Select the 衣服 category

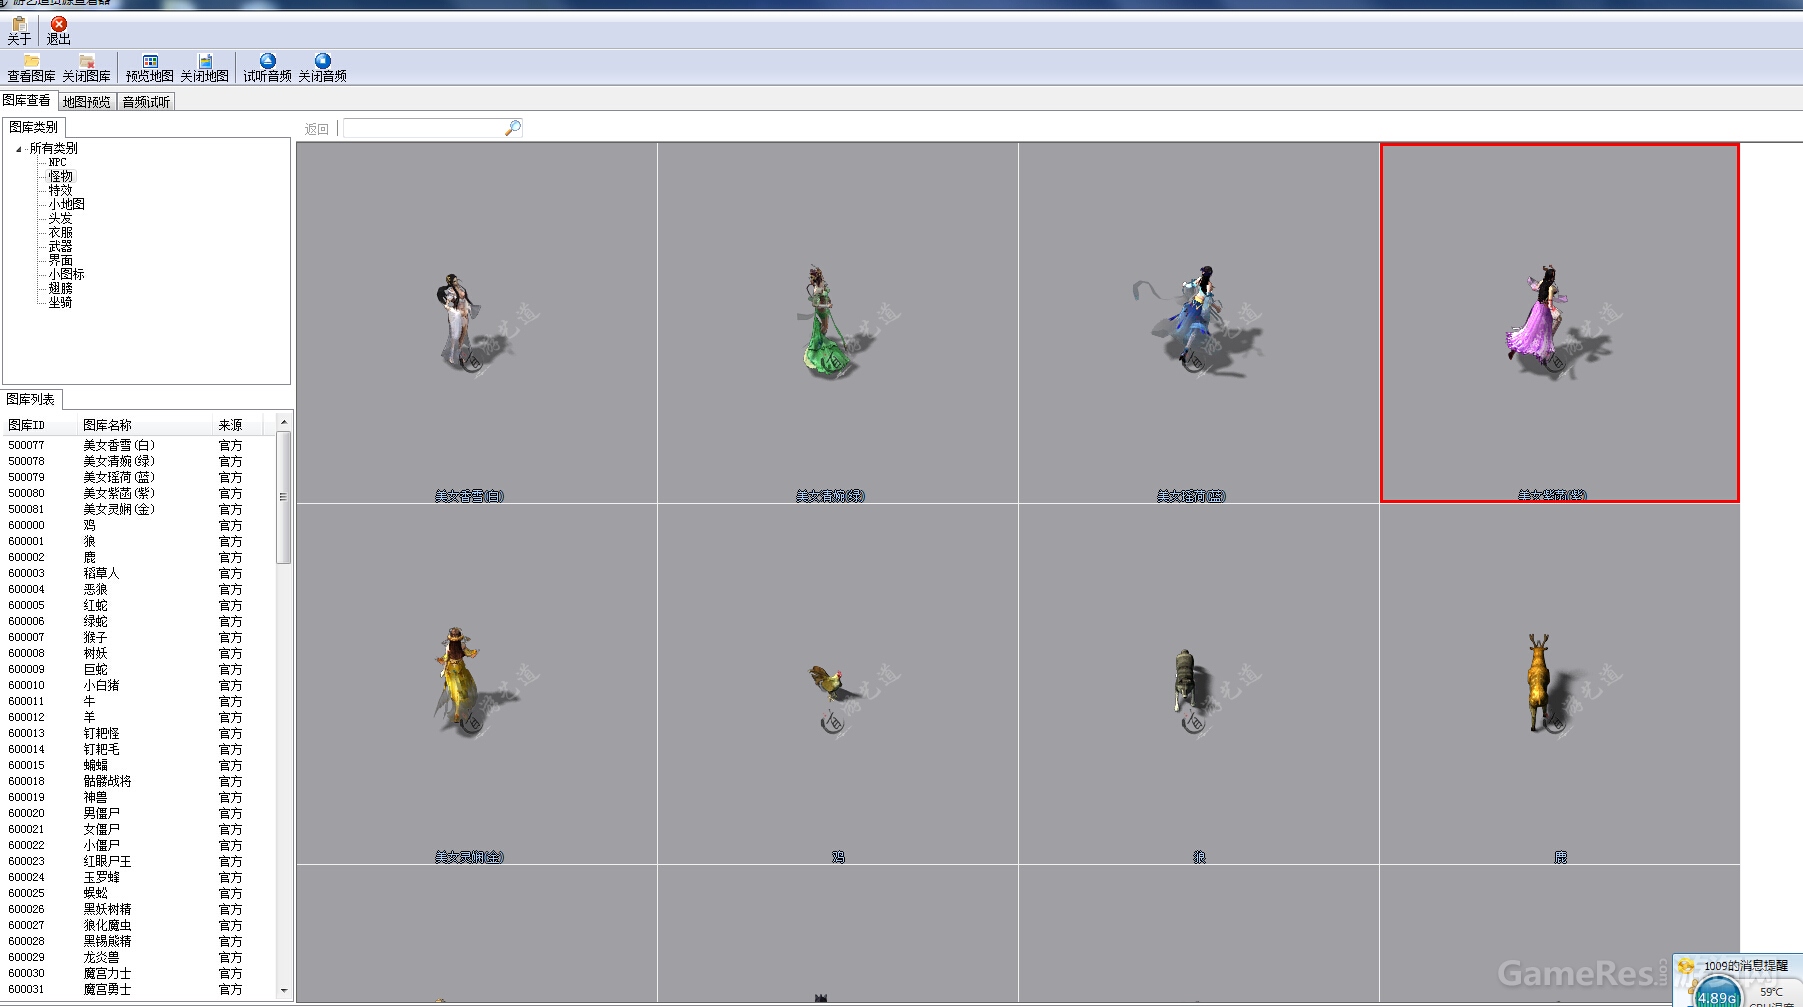61,232
